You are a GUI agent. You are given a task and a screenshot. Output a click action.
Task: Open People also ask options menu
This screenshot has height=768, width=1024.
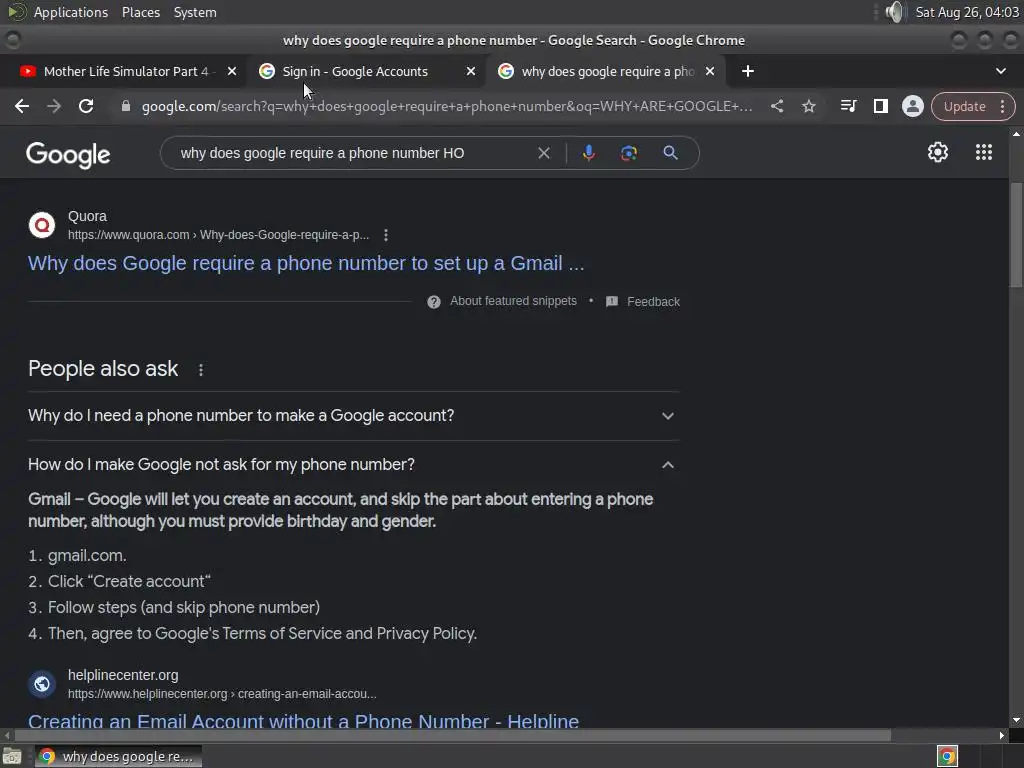point(200,370)
